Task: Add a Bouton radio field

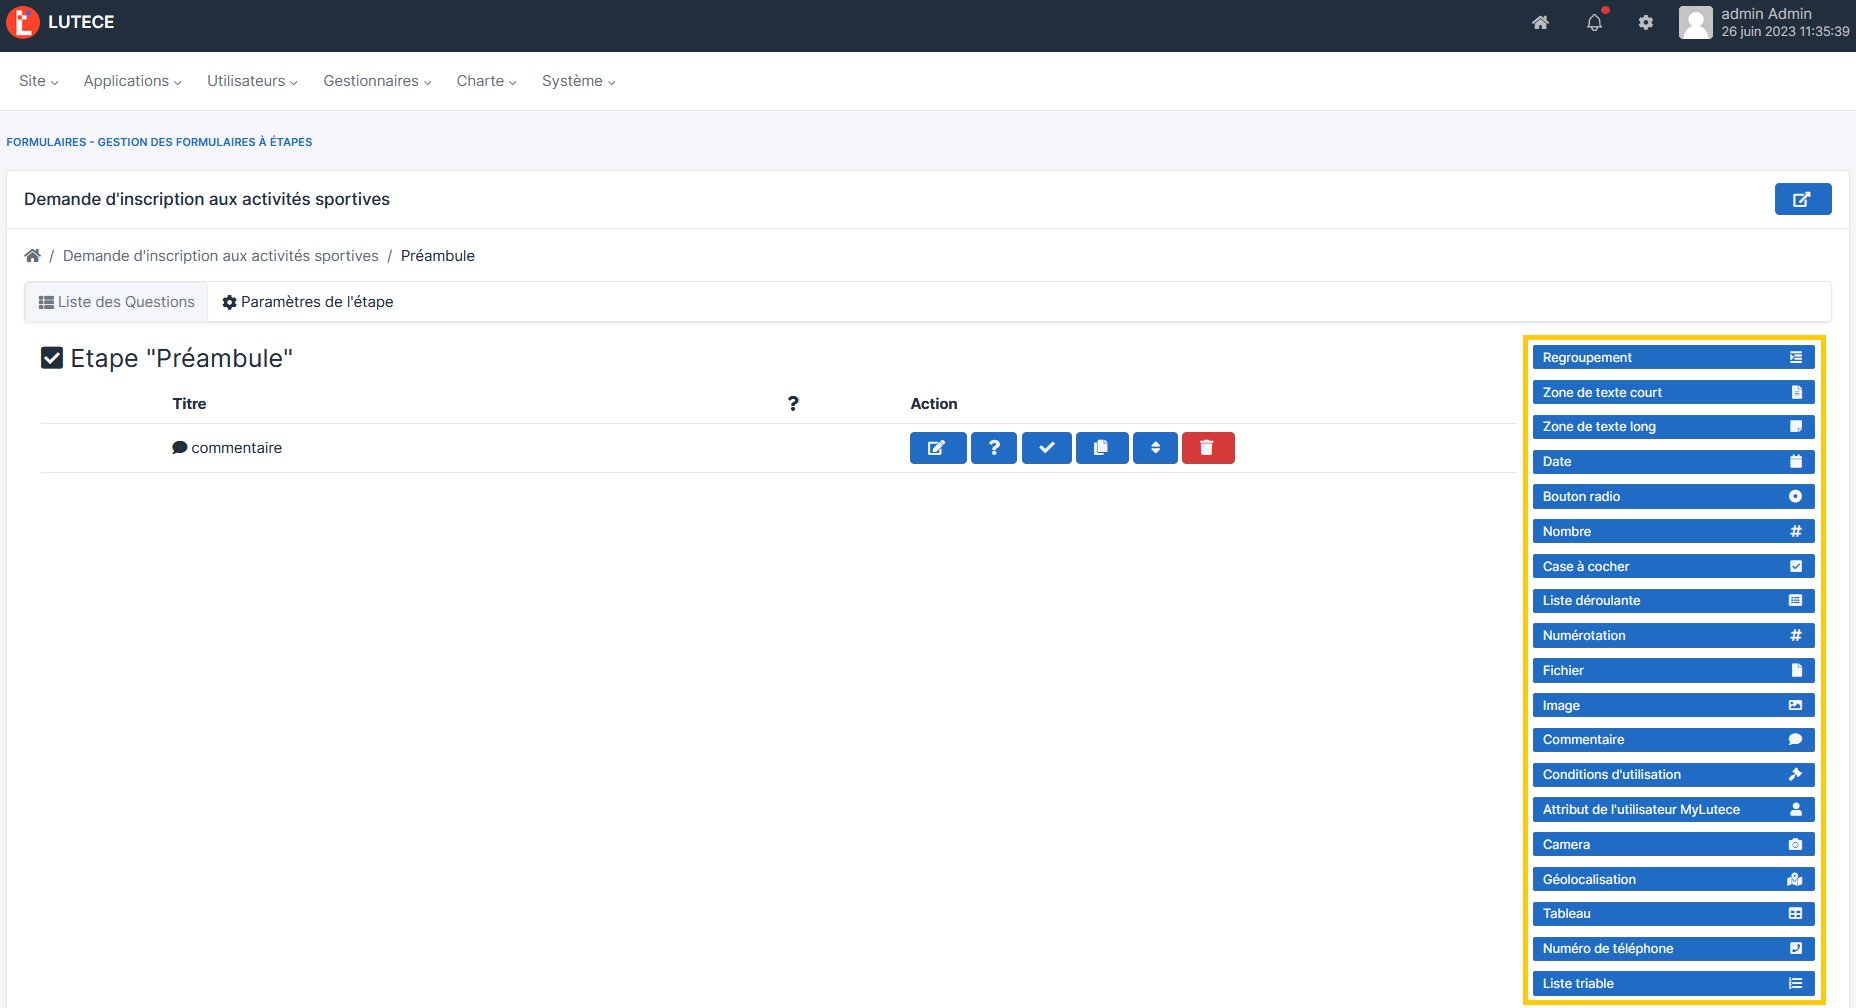Action: coord(1672,497)
